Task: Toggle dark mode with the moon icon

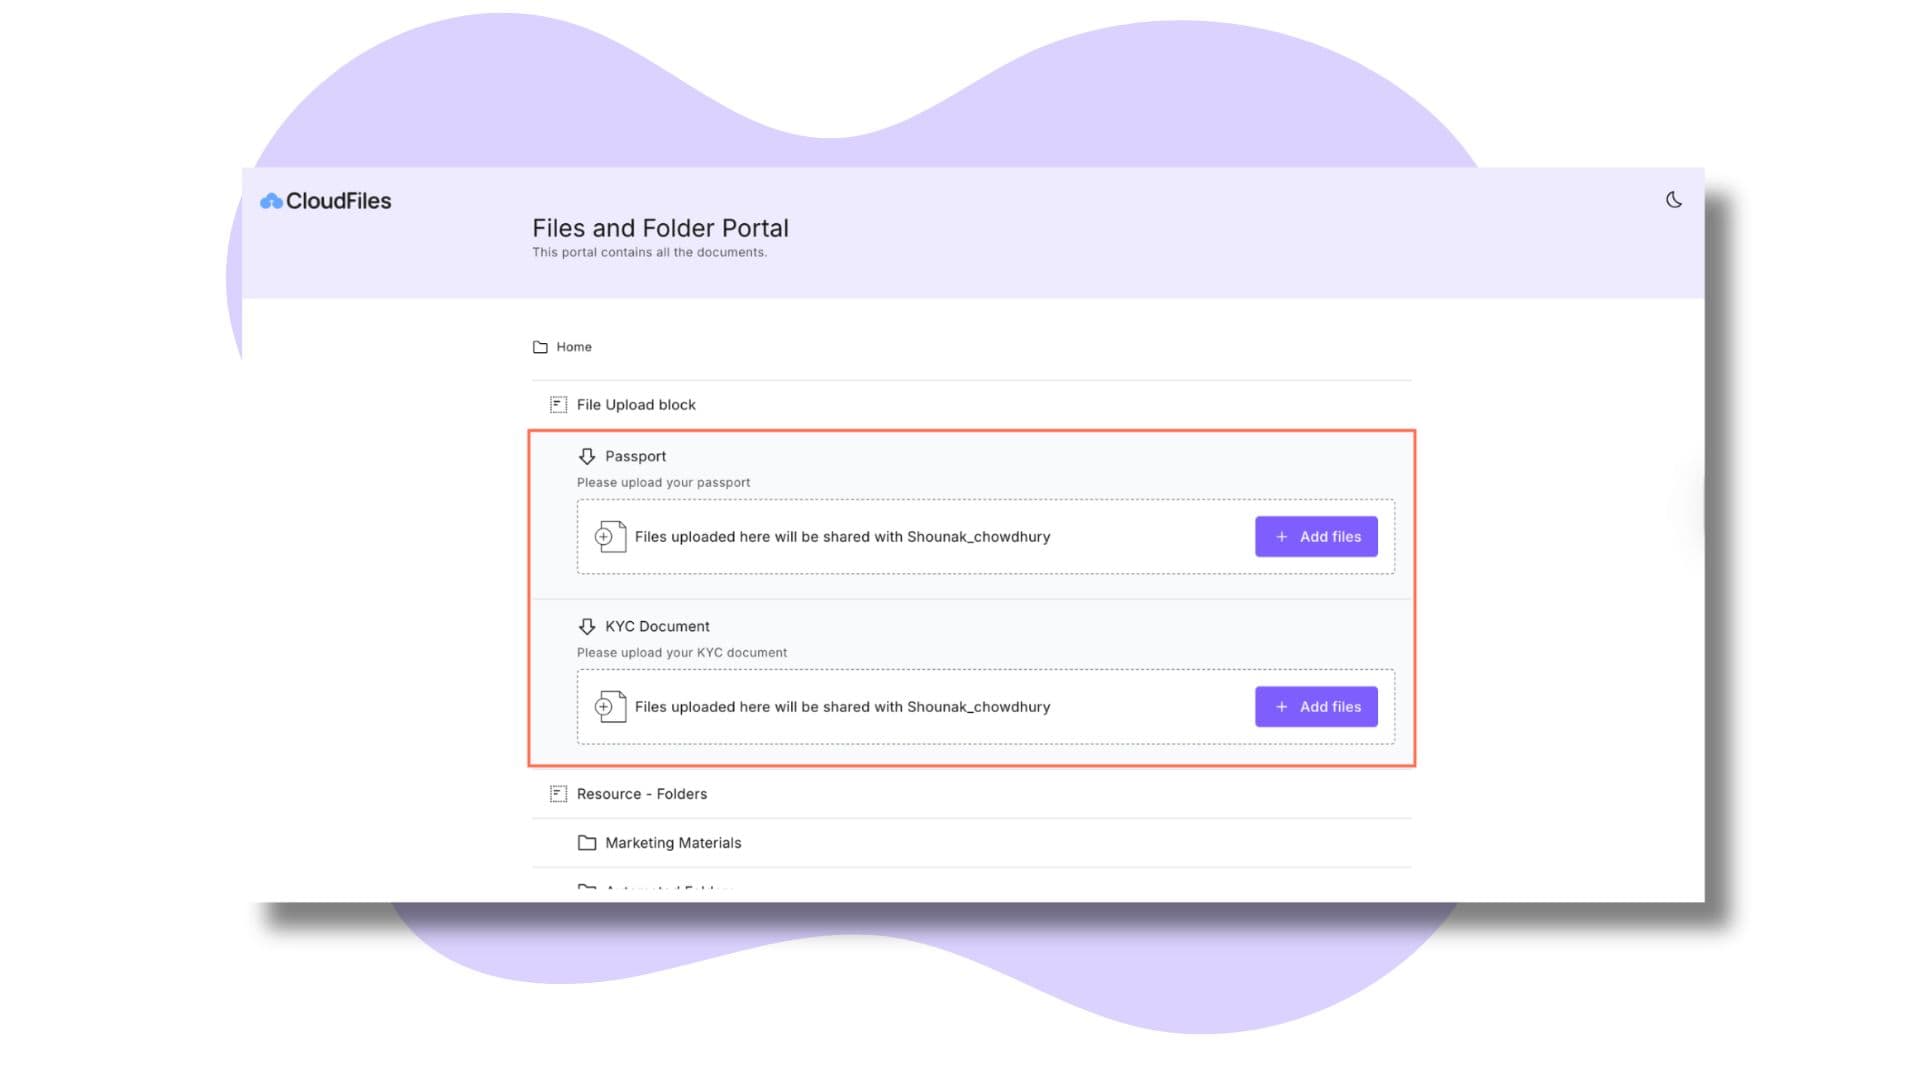Action: coord(1672,200)
